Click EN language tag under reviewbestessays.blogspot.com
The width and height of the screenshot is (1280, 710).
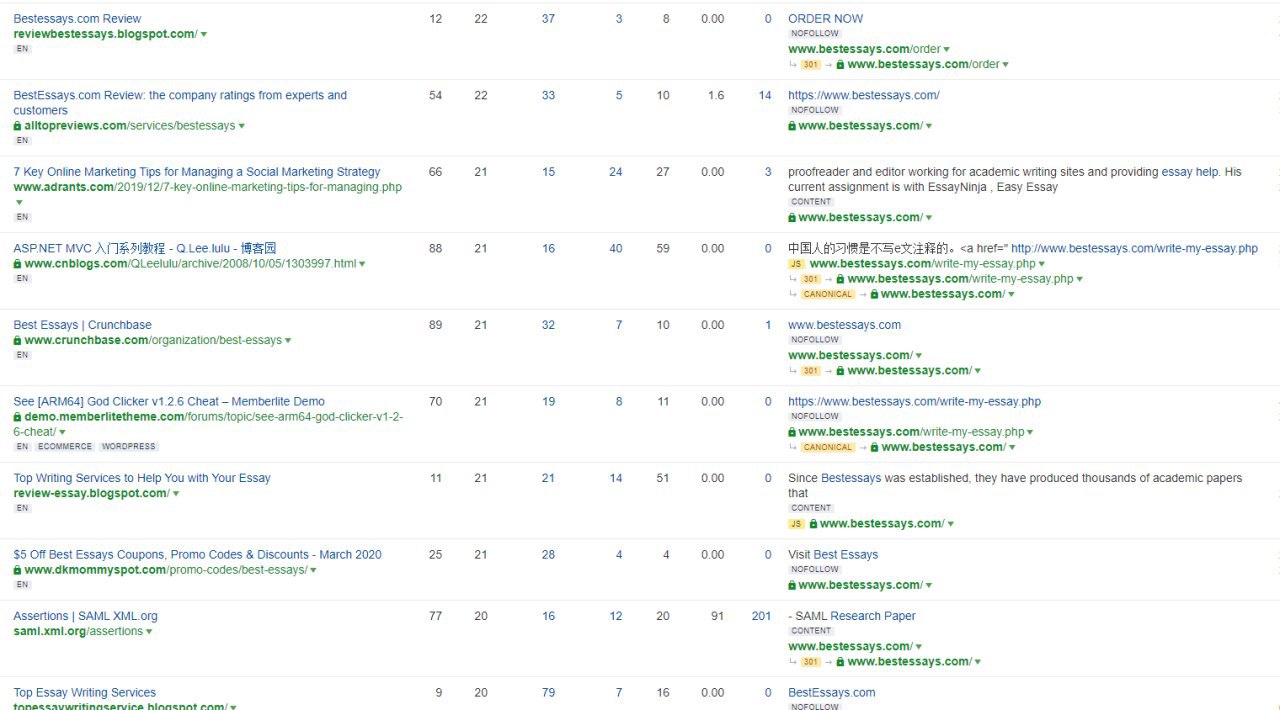pos(22,49)
